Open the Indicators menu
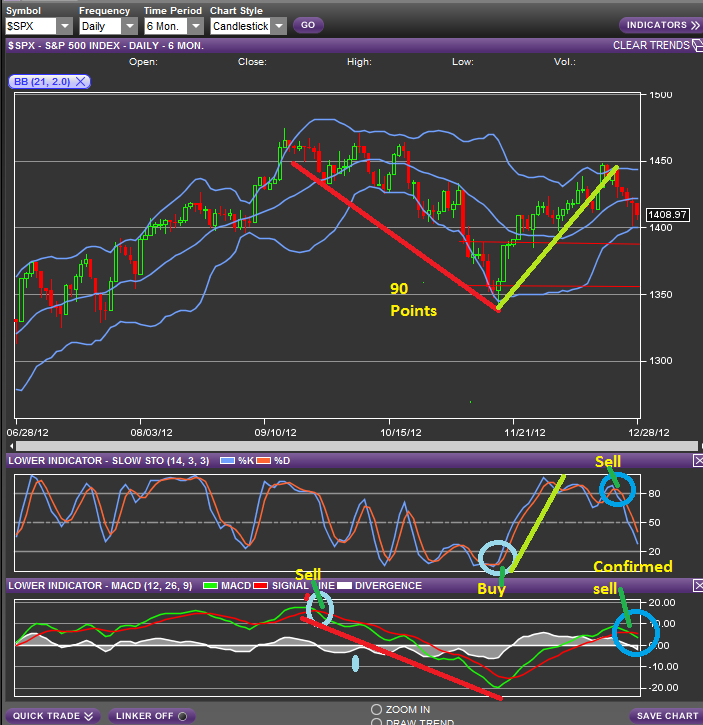Screen dimensions: 703x725 [x=660, y=25]
